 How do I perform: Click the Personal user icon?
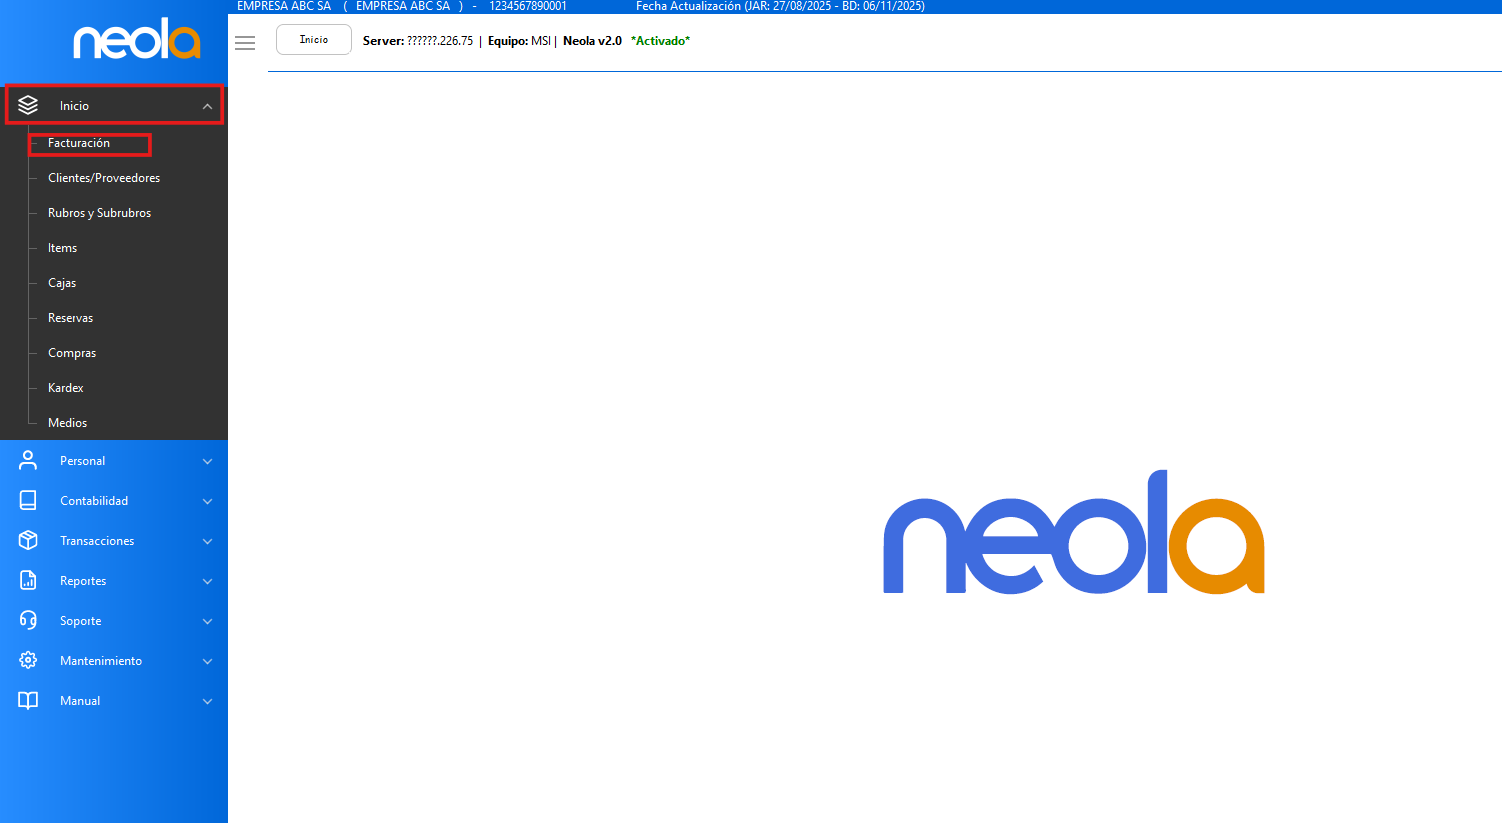coord(28,460)
